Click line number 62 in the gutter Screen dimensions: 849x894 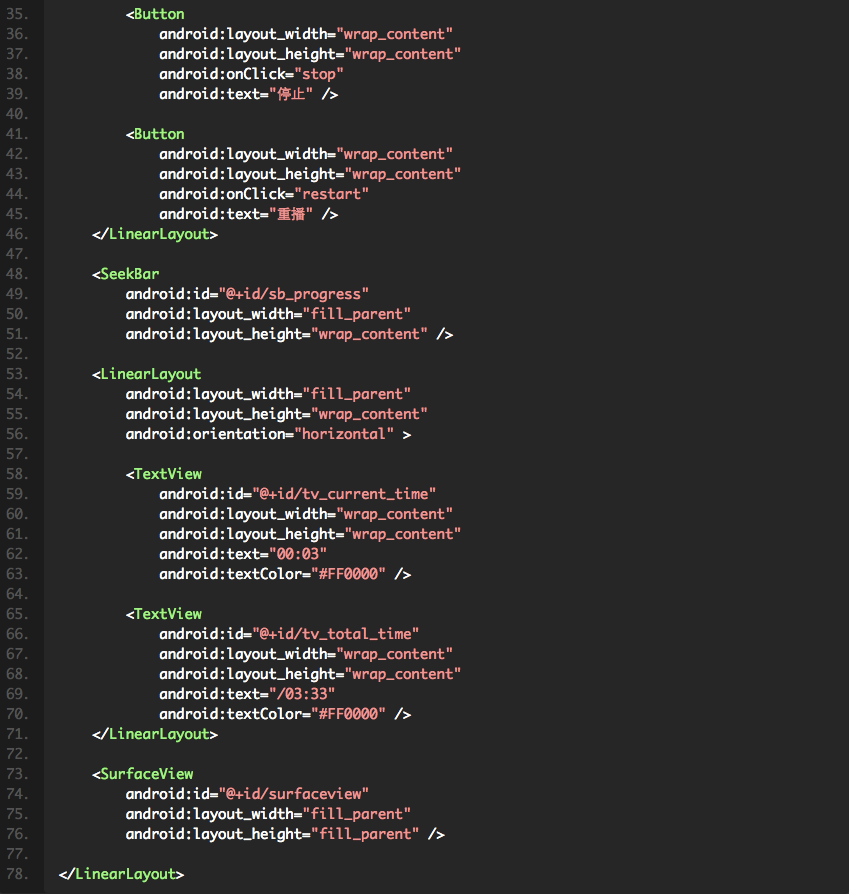(17, 554)
